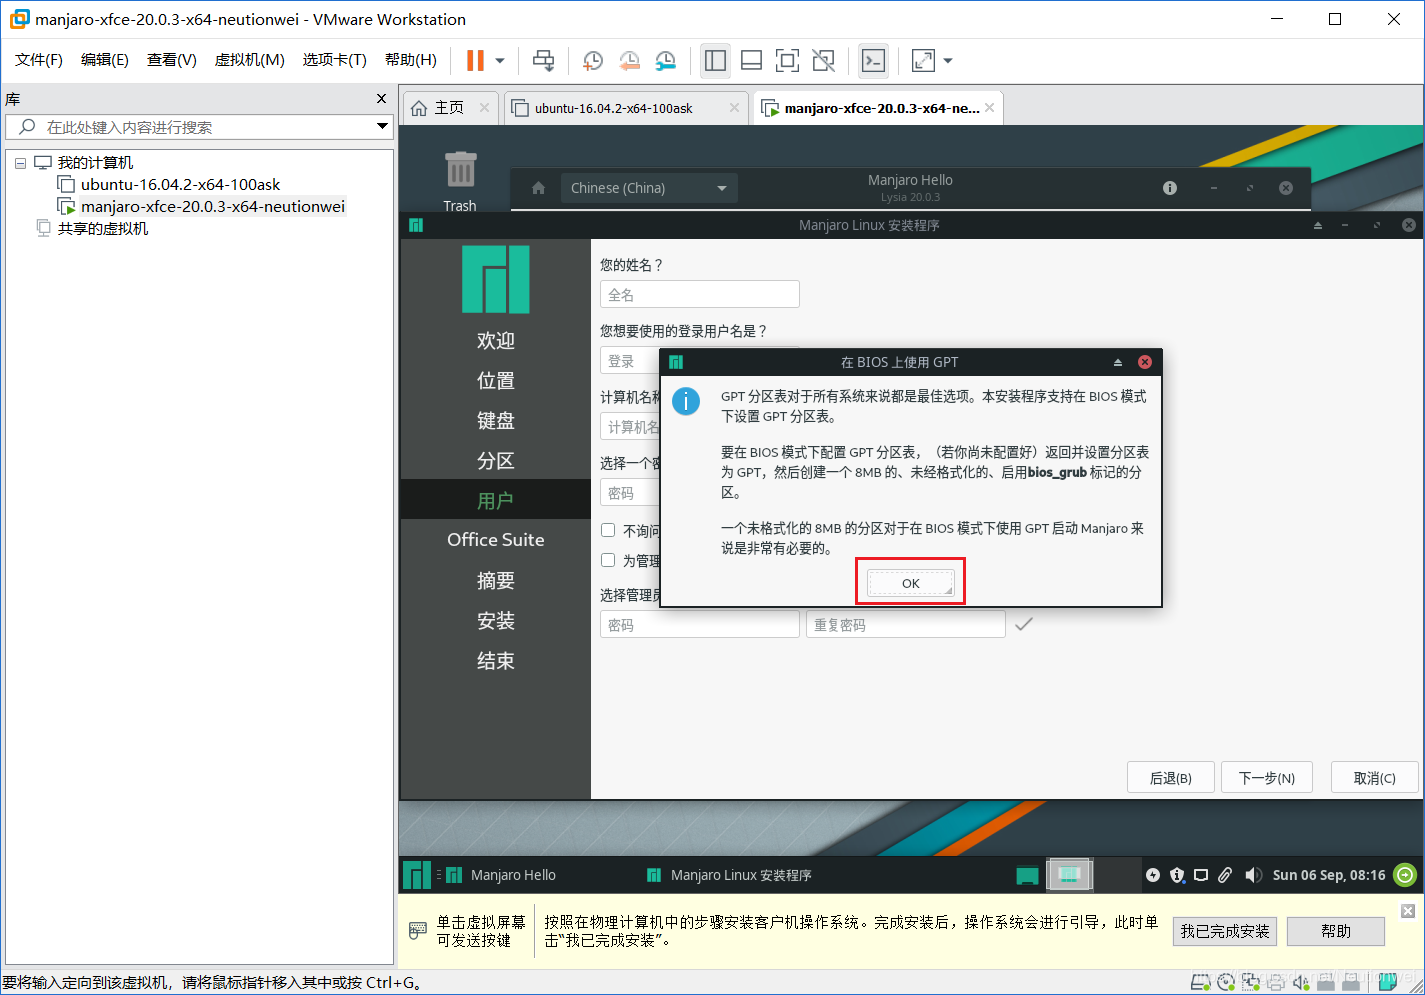The height and width of the screenshot is (995, 1425).
Task: Open the Chinese (China) language dropdown
Action: coord(649,188)
